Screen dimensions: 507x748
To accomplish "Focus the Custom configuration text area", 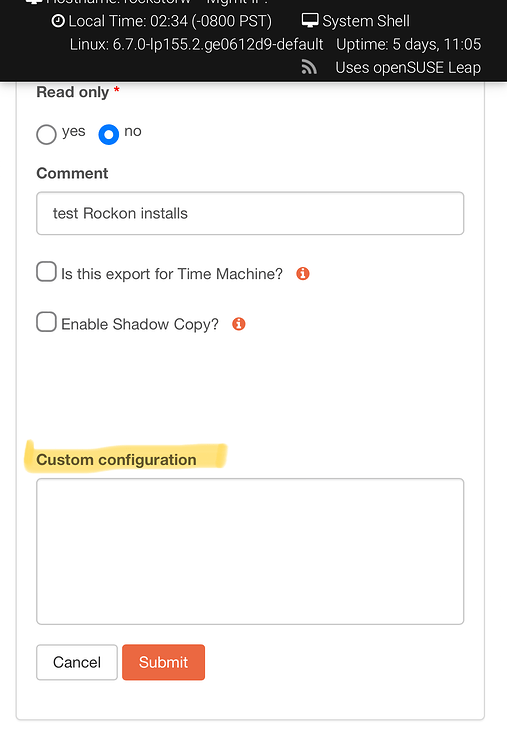I will (x=250, y=551).
